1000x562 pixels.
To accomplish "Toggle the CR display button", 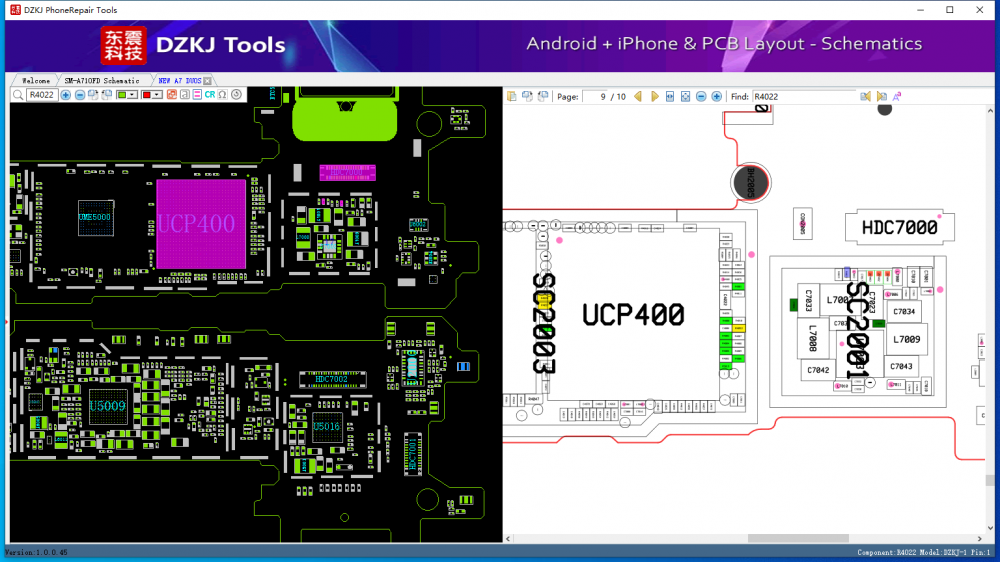I will (210, 95).
